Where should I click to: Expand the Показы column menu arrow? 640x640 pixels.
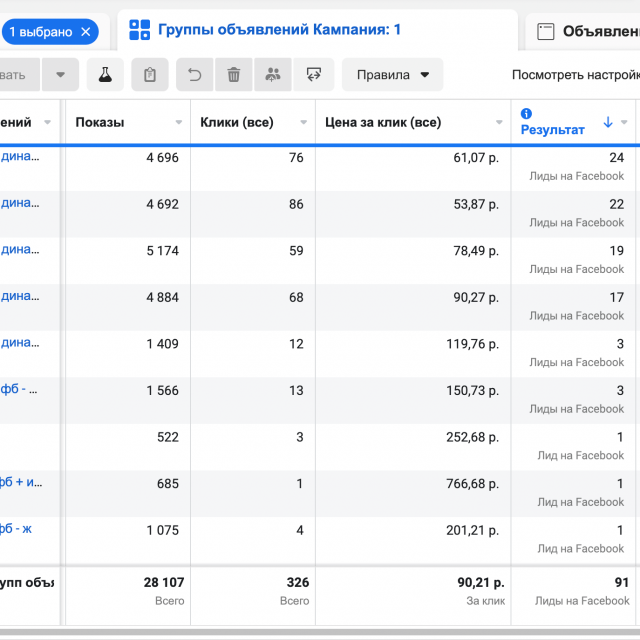coord(179,123)
